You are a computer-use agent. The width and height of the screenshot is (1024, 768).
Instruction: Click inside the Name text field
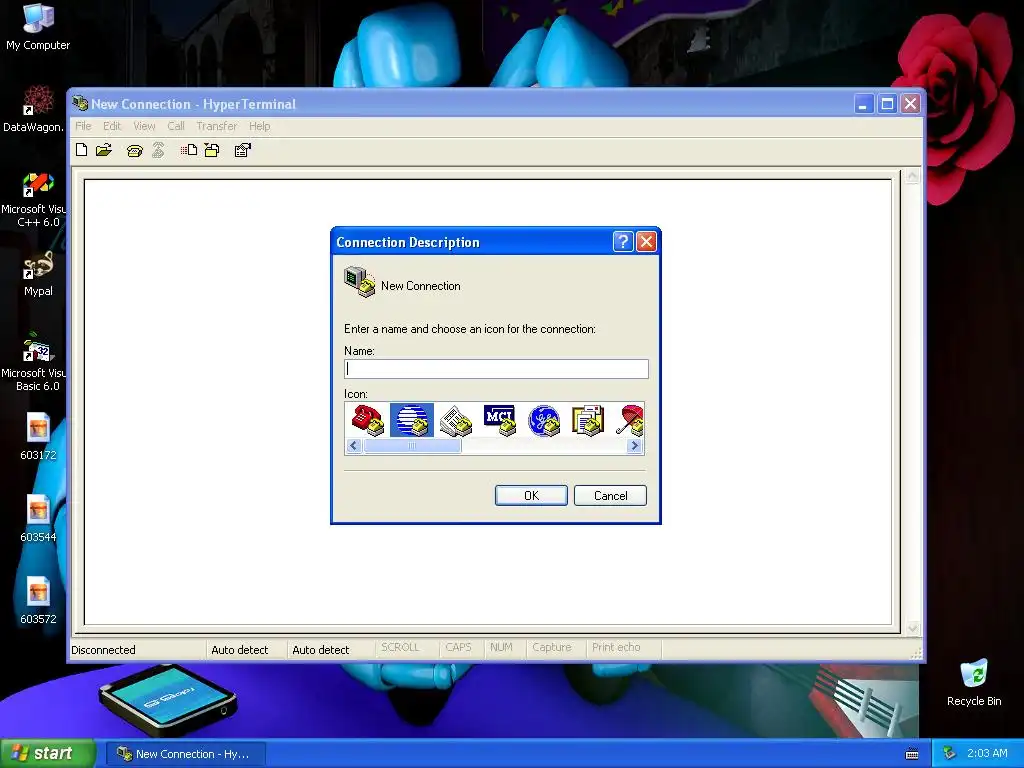pos(496,369)
